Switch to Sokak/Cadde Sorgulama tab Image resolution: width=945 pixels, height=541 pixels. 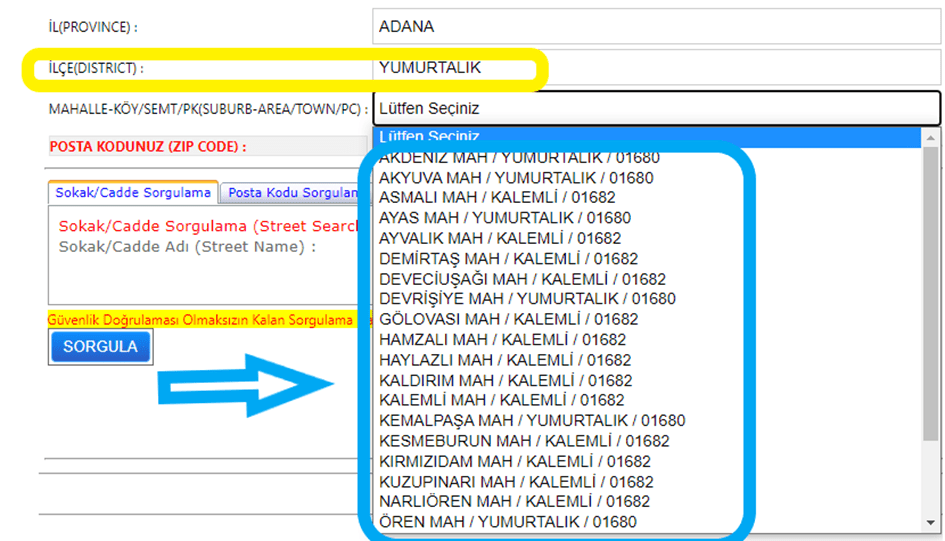click(x=133, y=192)
